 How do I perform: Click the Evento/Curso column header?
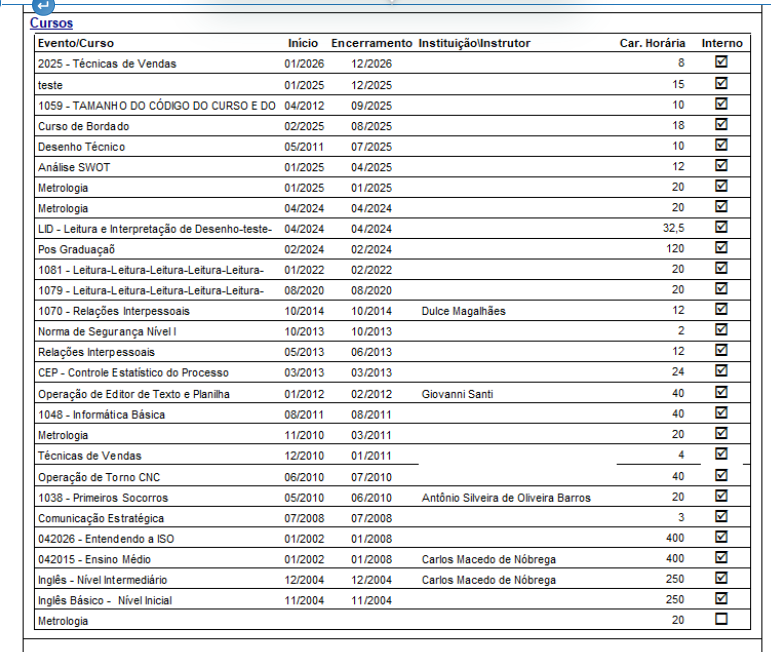[76, 43]
